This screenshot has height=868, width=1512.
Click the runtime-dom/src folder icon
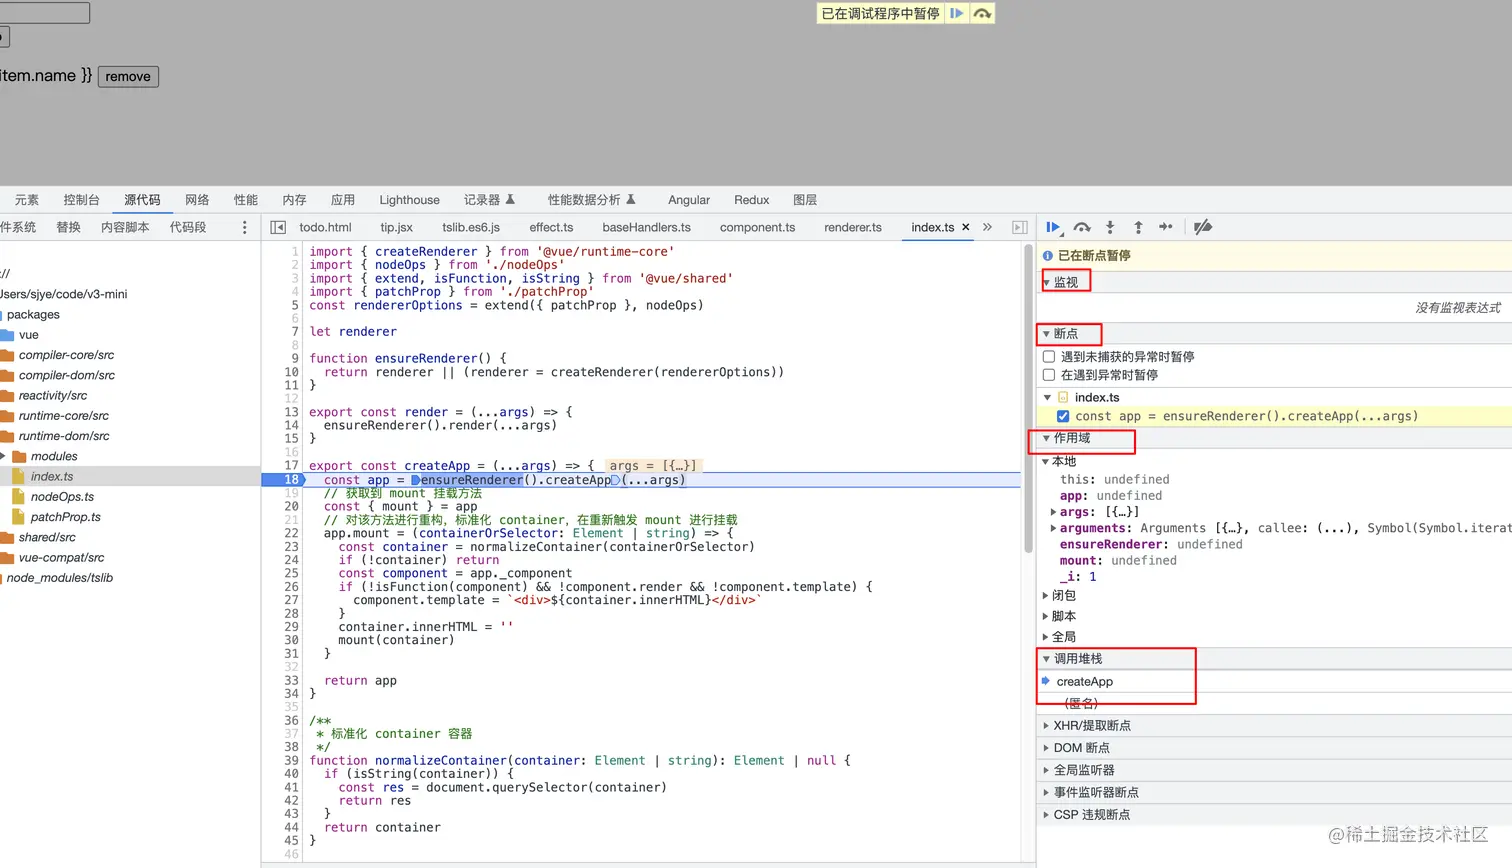pyautogui.click(x=7, y=436)
